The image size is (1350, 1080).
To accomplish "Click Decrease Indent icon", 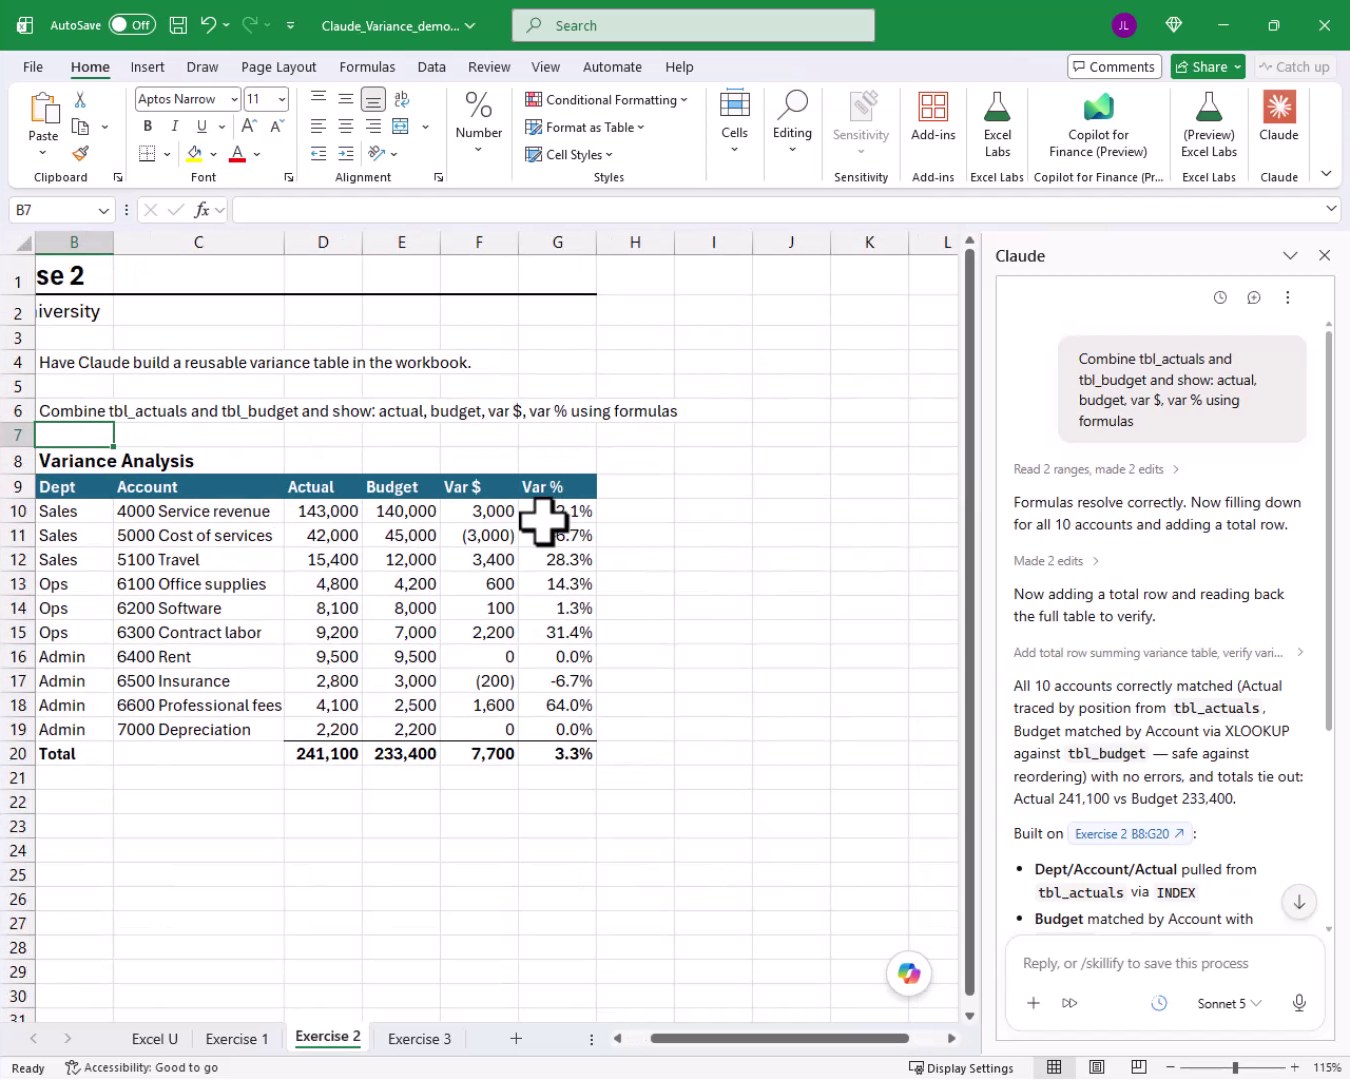I will [x=318, y=153].
